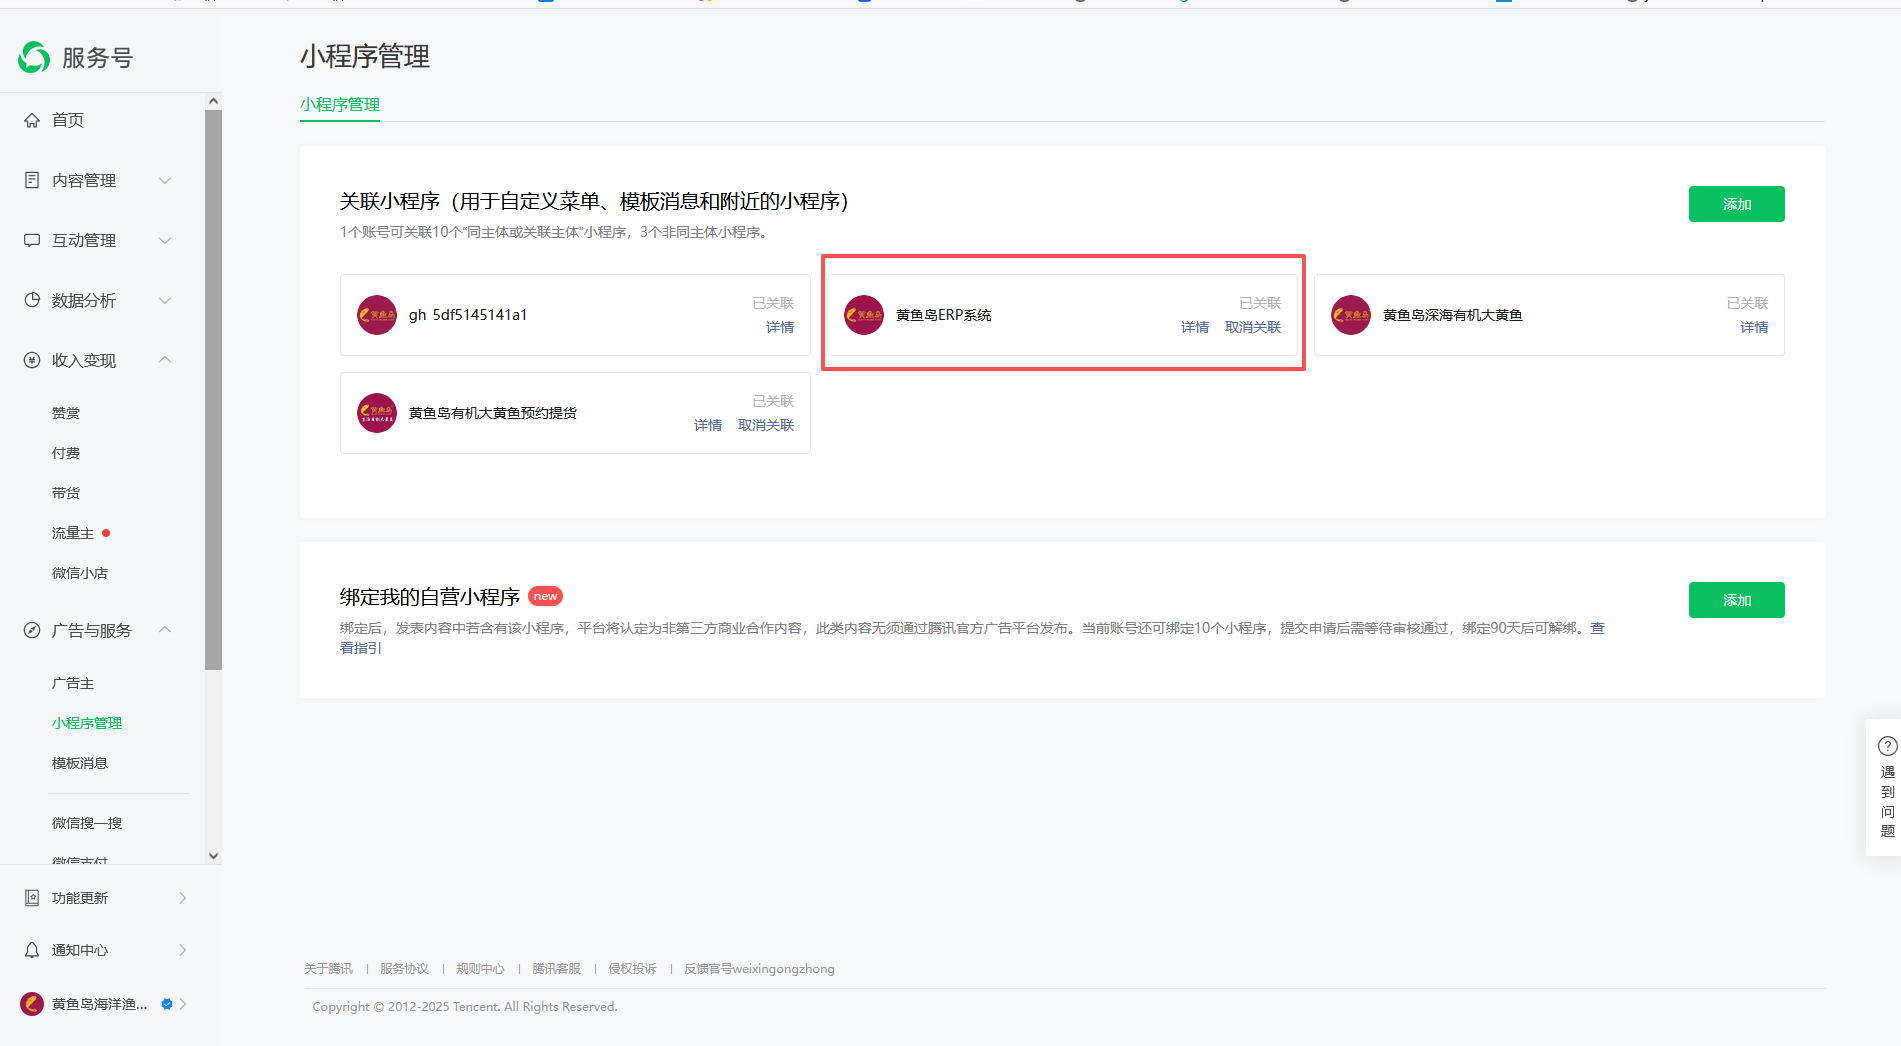This screenshot has height=1046, width=1901.
Task: Click the blue verified badge icon
Action: [167, 1004]
